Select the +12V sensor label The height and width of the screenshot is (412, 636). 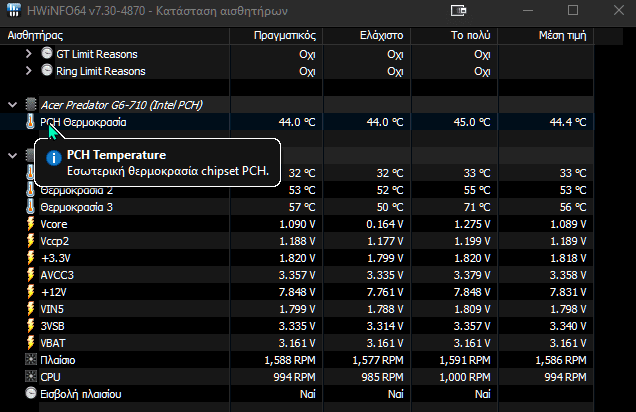coord(54,292)
